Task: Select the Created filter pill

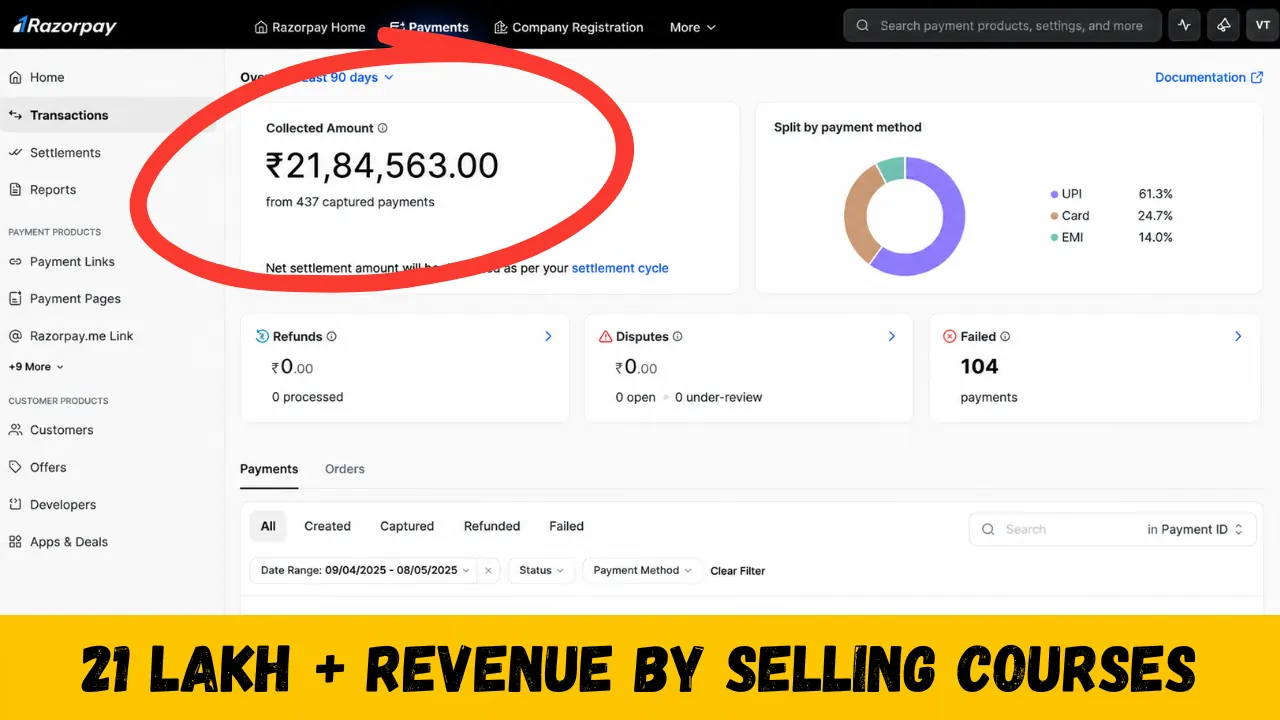Action: 327,526
